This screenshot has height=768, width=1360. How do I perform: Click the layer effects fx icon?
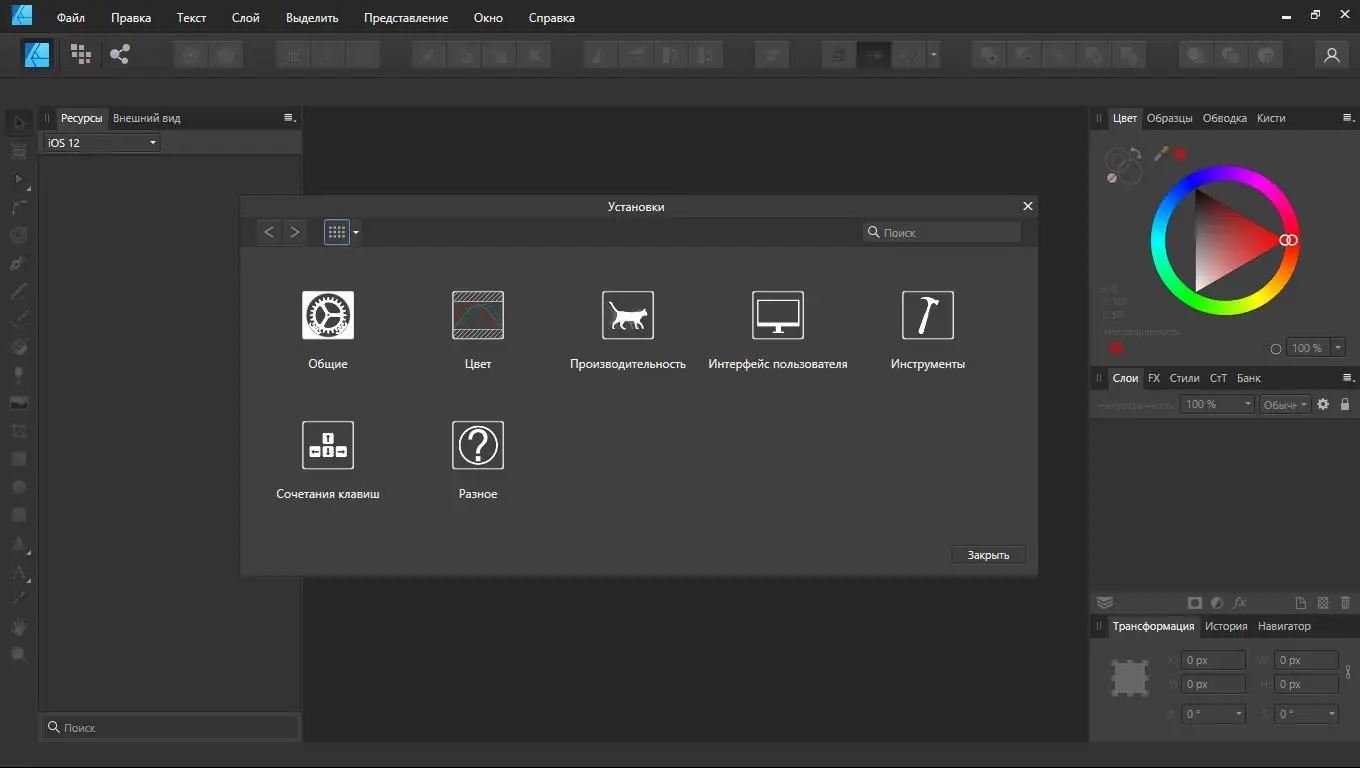(1239, 603)
